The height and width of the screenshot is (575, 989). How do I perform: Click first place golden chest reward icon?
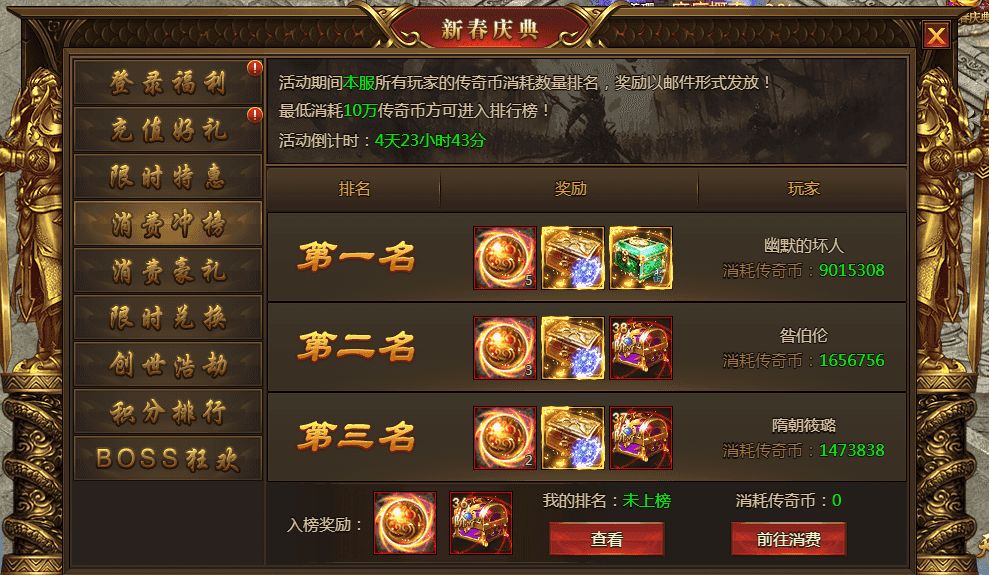pyautogui.click(x=573, y=258)
